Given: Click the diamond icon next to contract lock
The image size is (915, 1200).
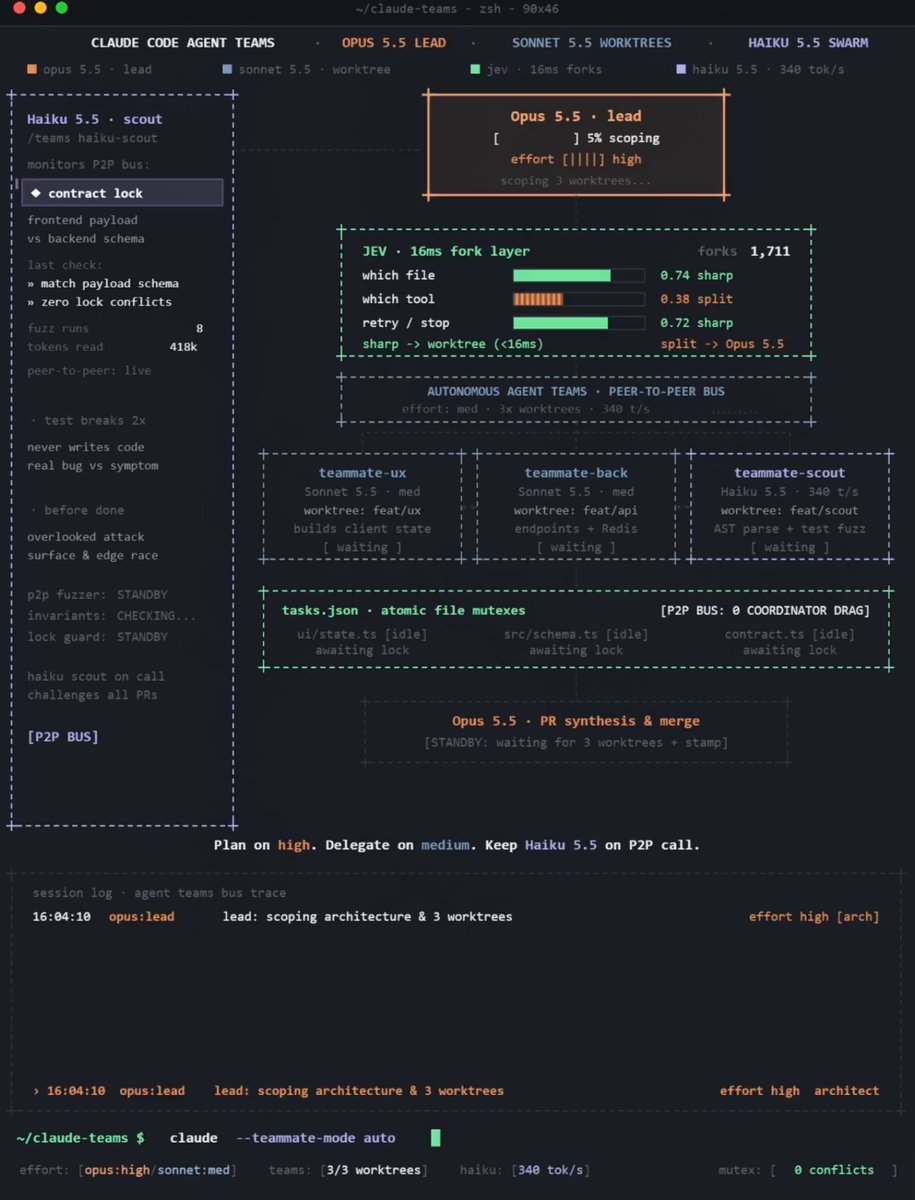Looking at the screenshot, I should pyautogui.click(x=35, y=193).
